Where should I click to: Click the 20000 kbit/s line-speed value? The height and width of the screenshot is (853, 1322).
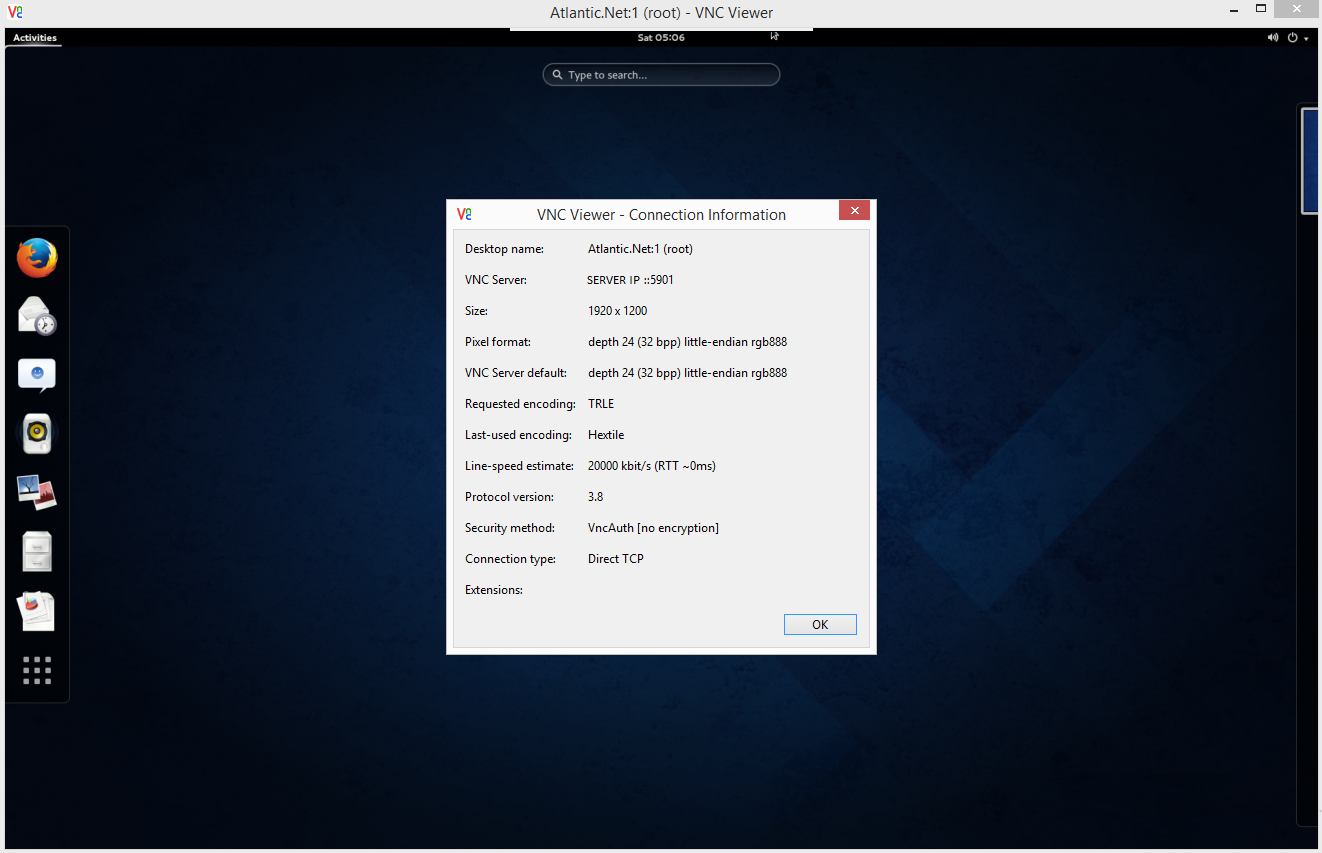pos(652,466)
